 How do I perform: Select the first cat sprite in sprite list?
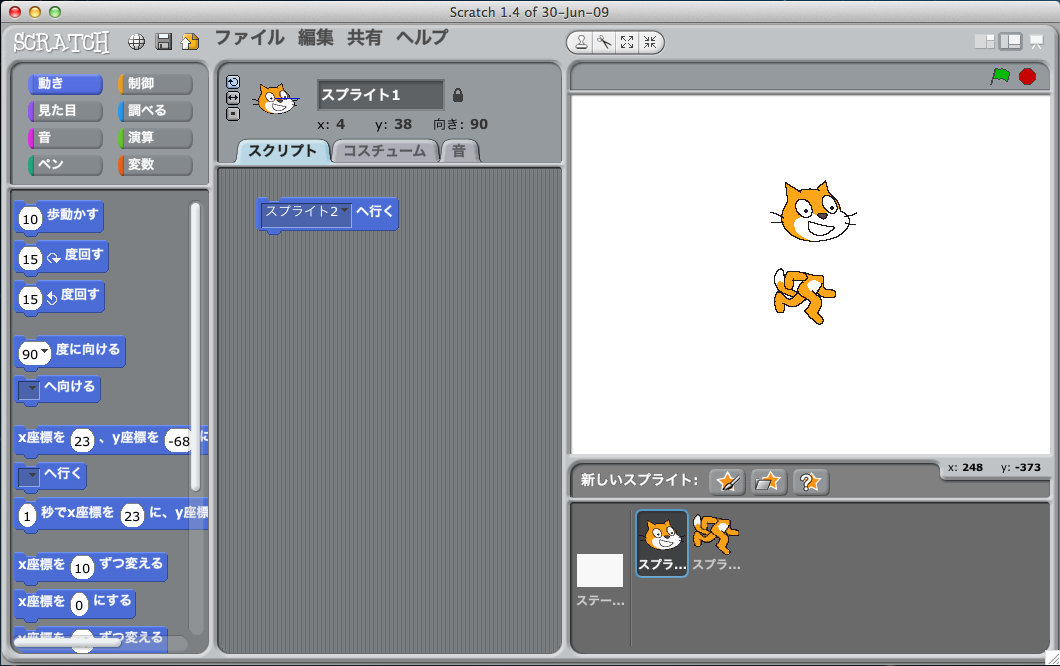tap(662, 543)
